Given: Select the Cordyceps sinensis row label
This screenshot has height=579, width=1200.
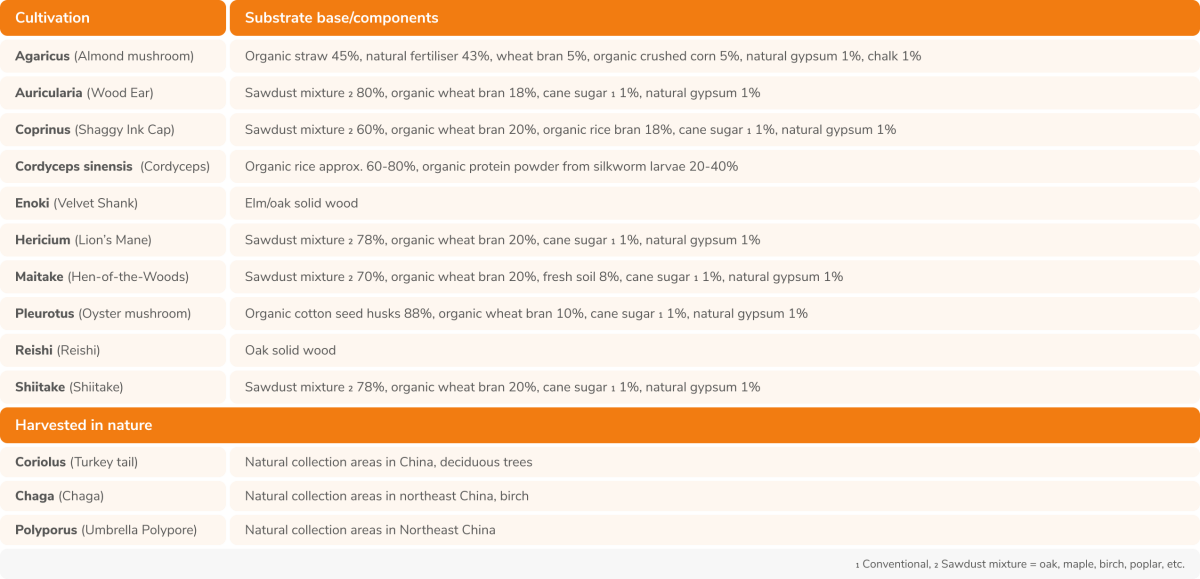Looking at the screenshot, I should [112, 167].
